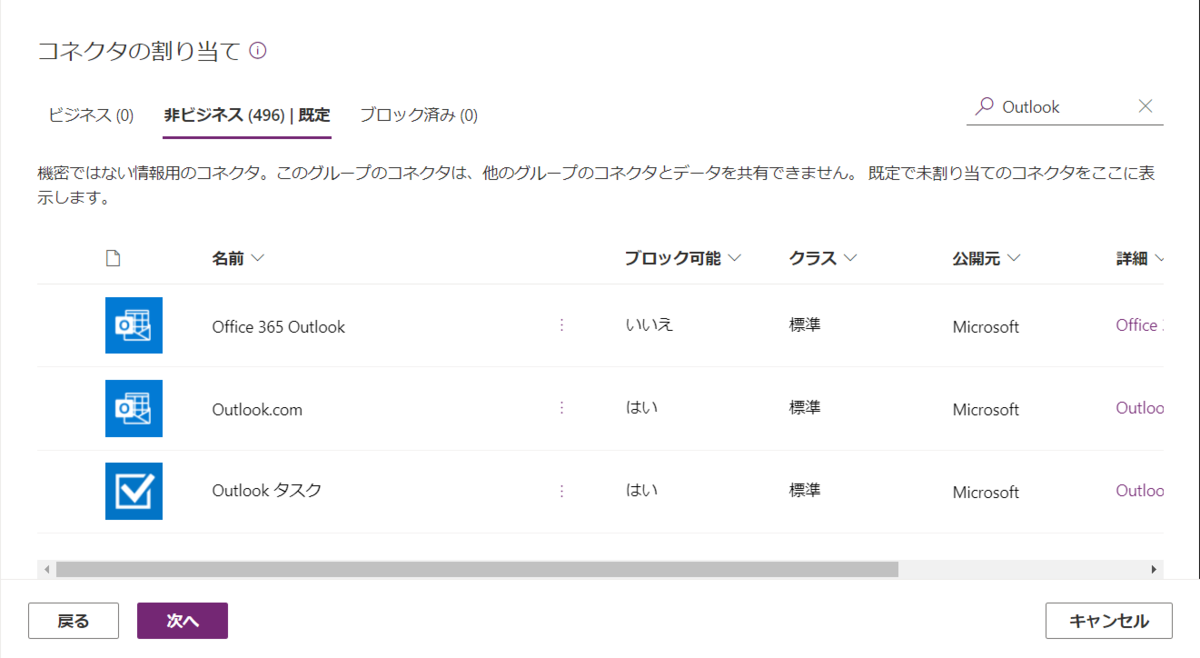Open more options for Outlook タスク
The image size is (1200, 658).
pyautogui.click(x=561, y=491)
